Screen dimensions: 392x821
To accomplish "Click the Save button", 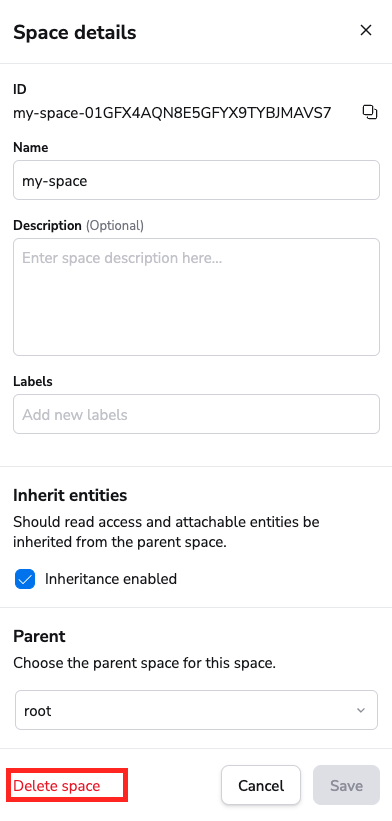I will tap(346, 785).
